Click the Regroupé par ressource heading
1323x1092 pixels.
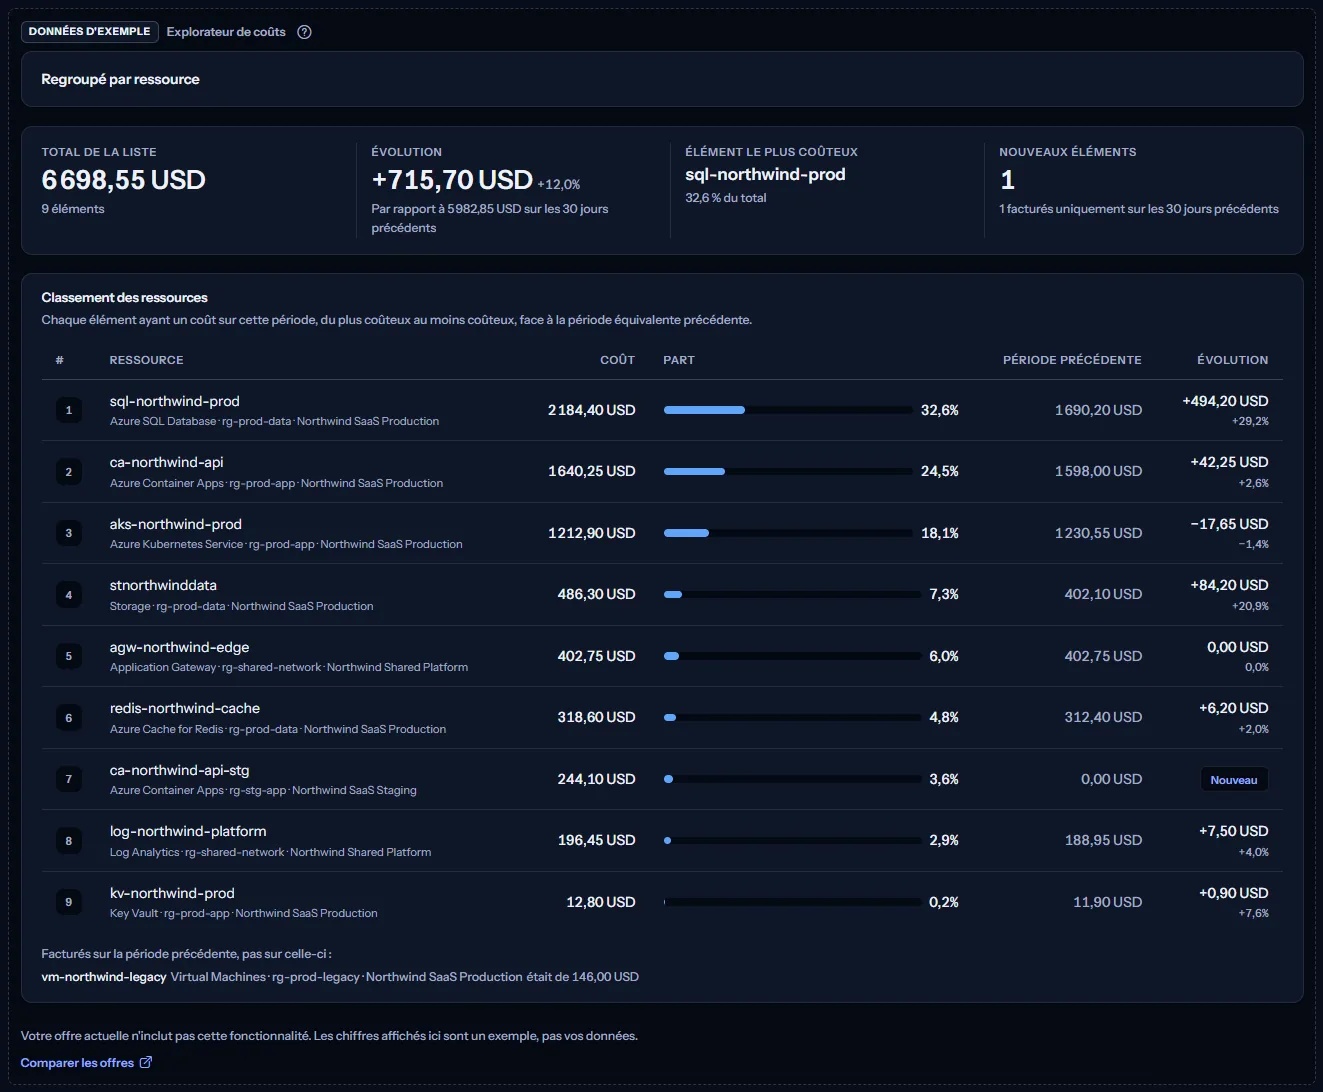coord(120,79)
